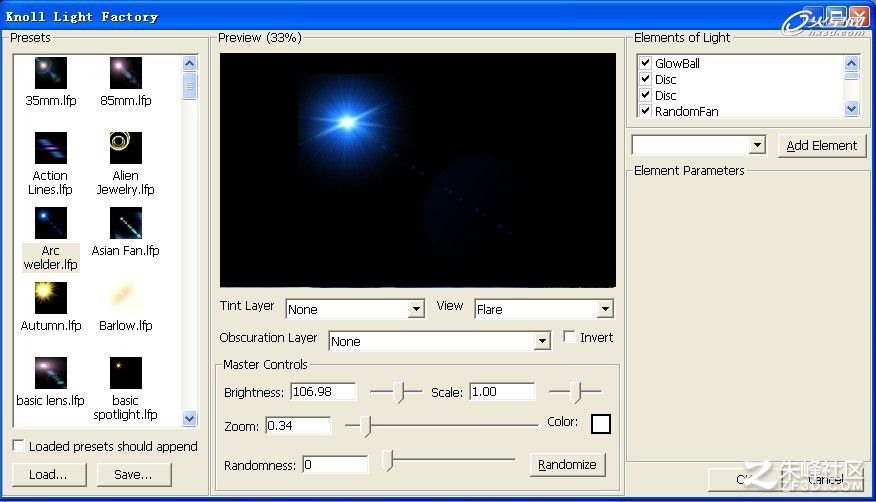Click the Load... button
This screenshot has height=502, width=876.
click(x=49, y=475)
